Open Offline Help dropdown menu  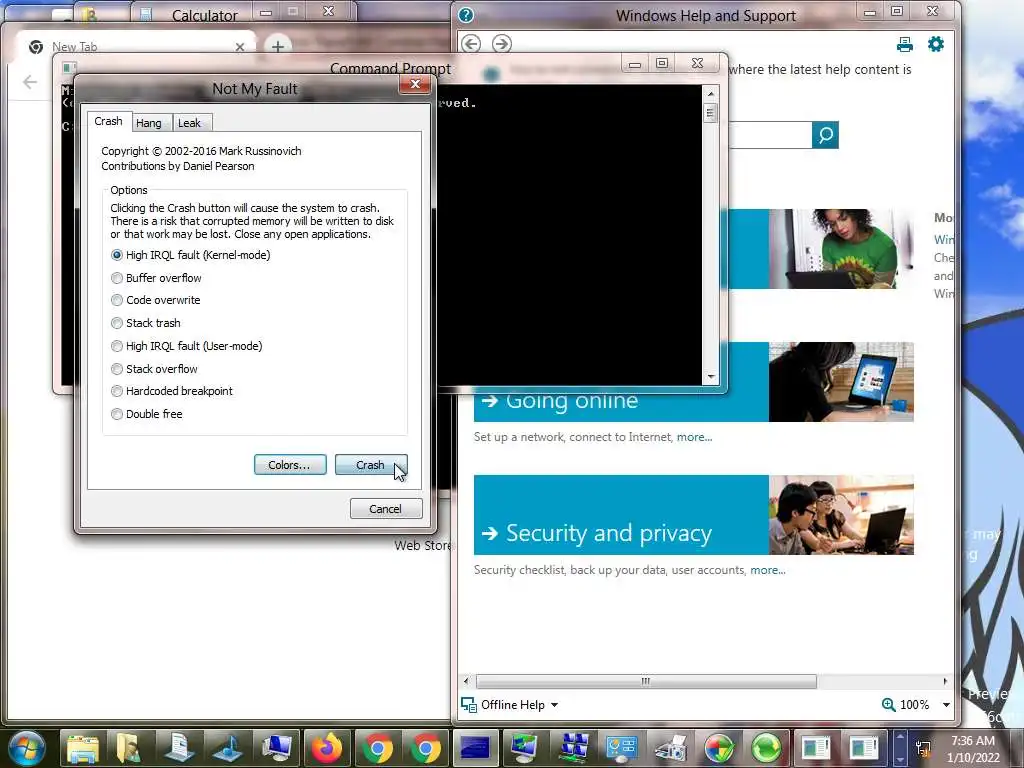[510, 705]
